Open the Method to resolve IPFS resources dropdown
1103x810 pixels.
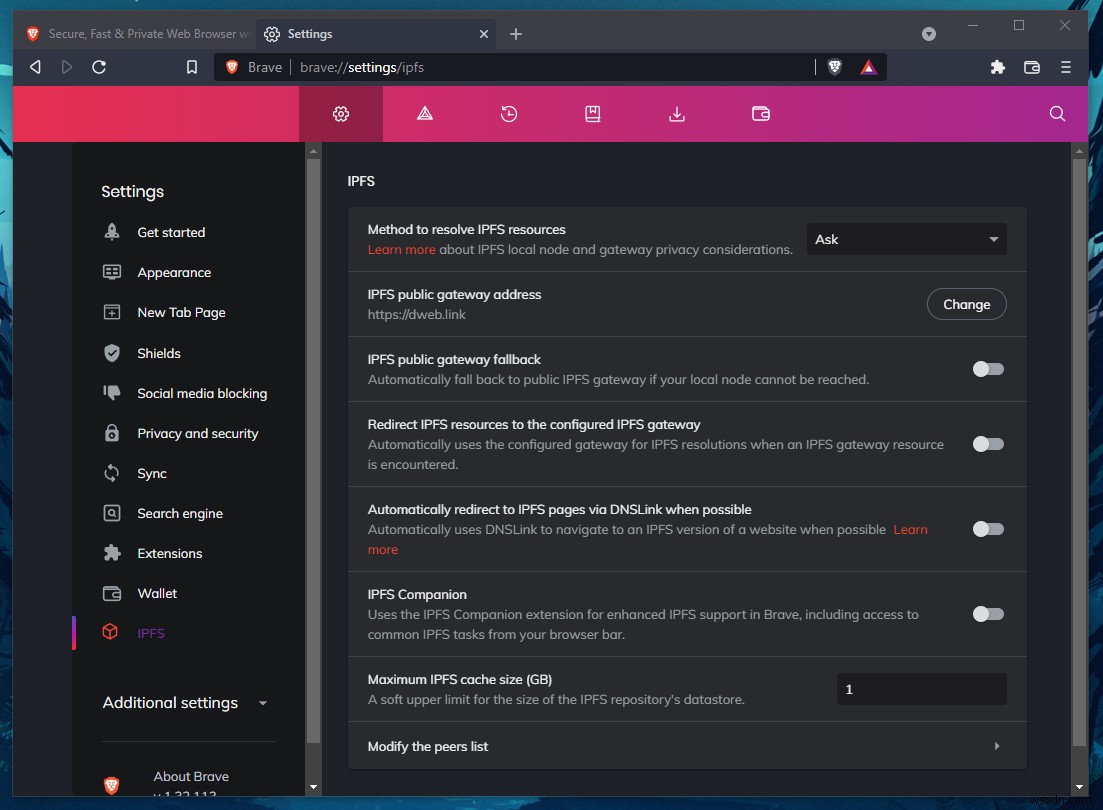coord(905,239)
